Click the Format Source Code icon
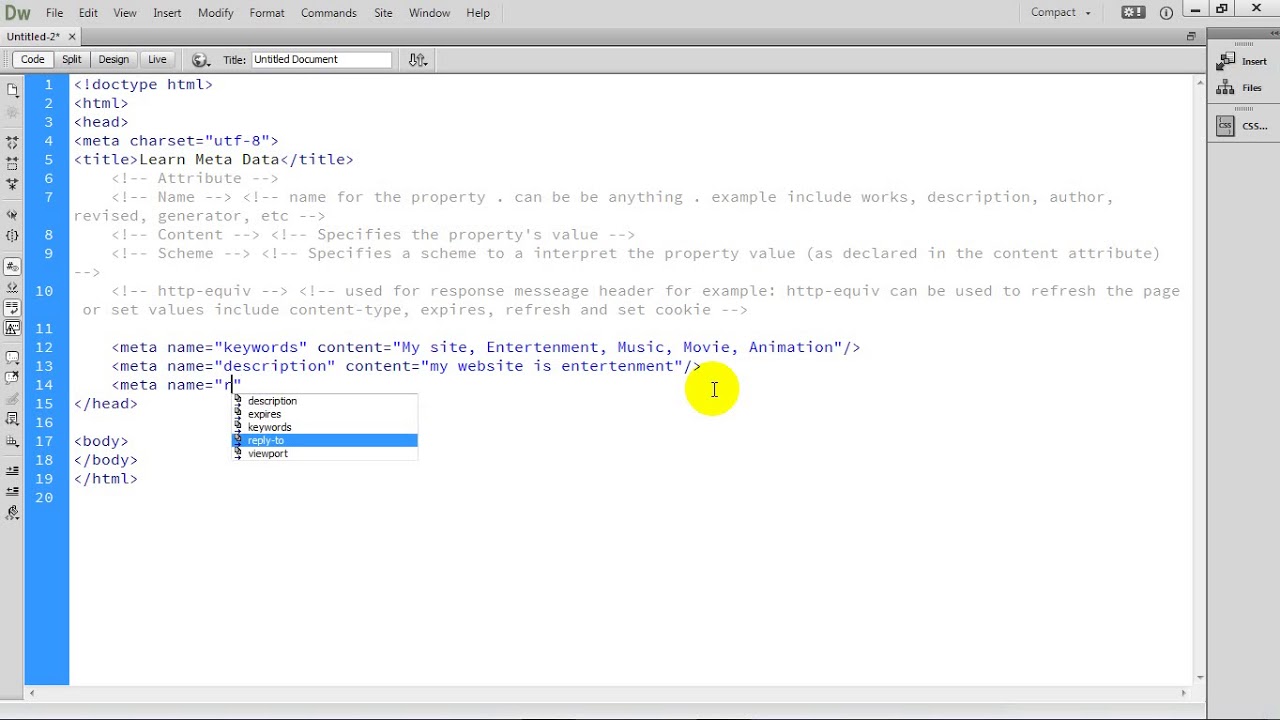Image resolution: width=1280 pixels, height=720 pixels. (x=12, y=513)
